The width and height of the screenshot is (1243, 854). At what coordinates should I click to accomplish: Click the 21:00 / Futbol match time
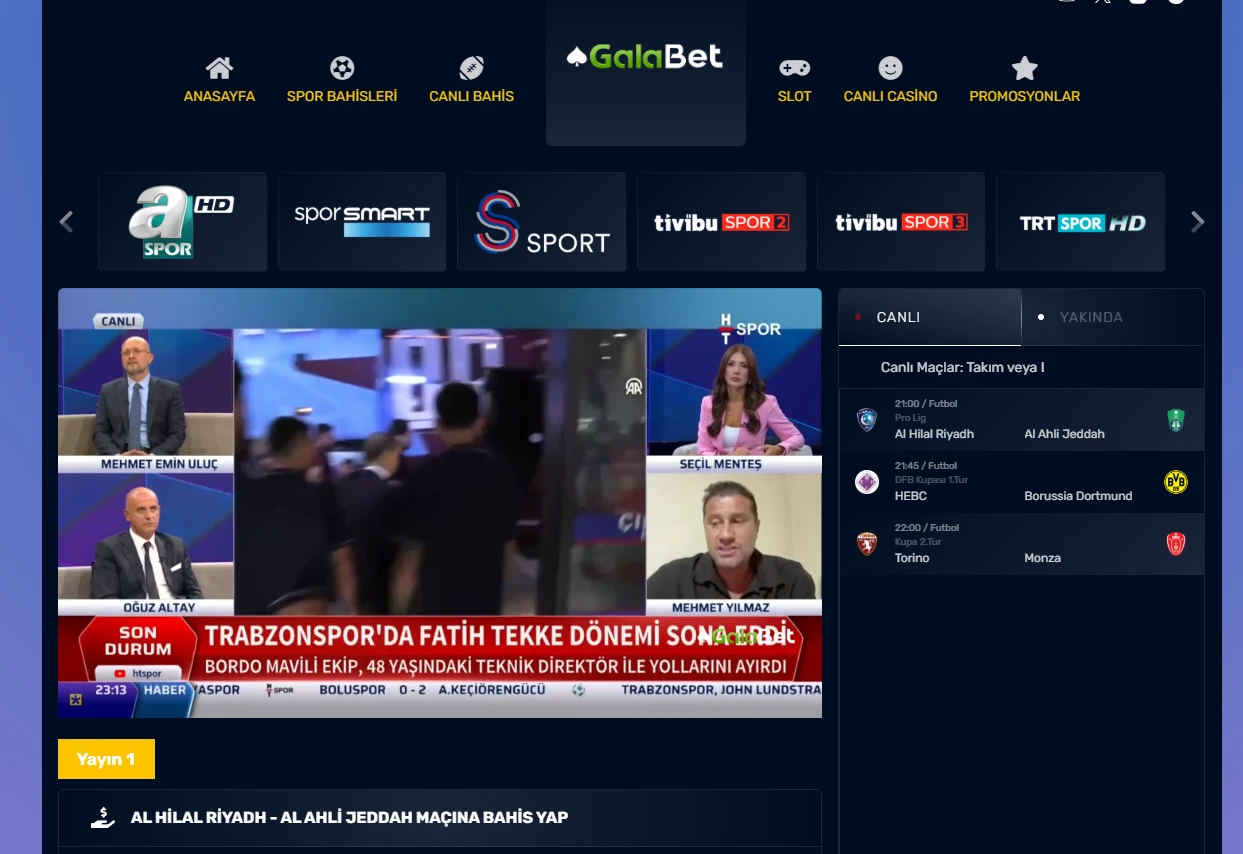pyautogui.click(x=926, y=404)
